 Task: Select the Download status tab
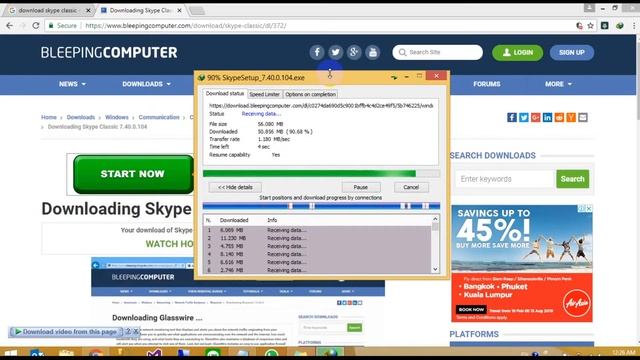coord(224,93)
